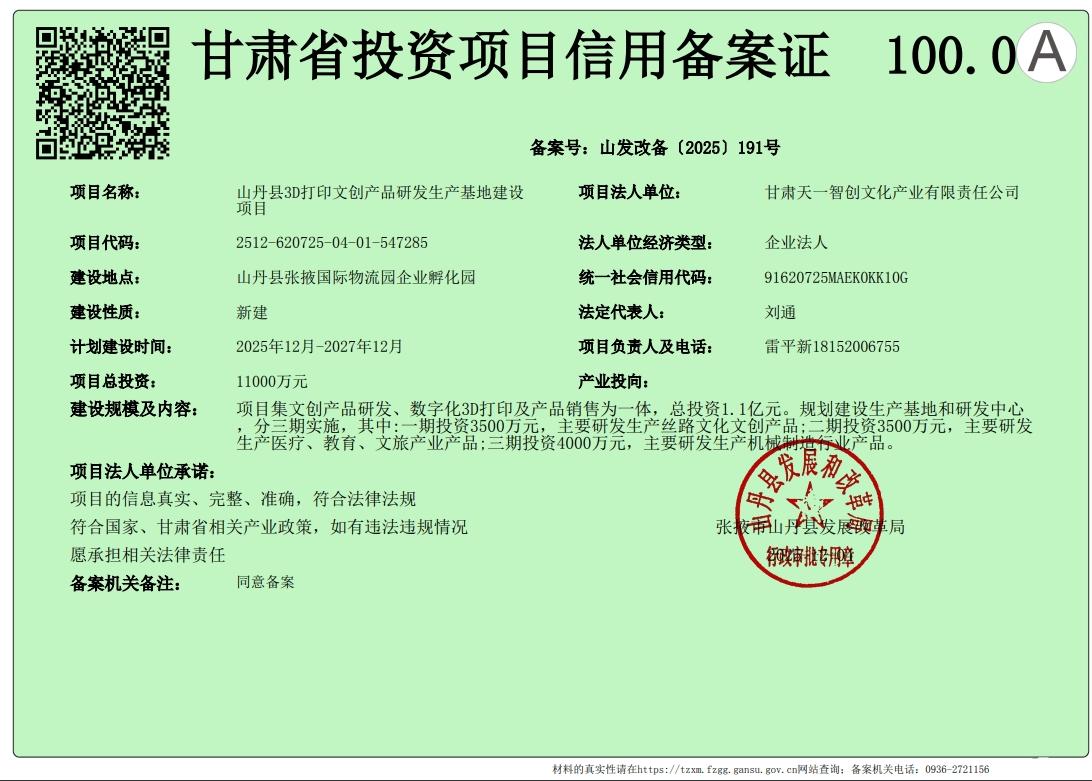Select the legal representative name 刘通
The width and height of the screenshot is (1092, 781).
tap(780, 312)
